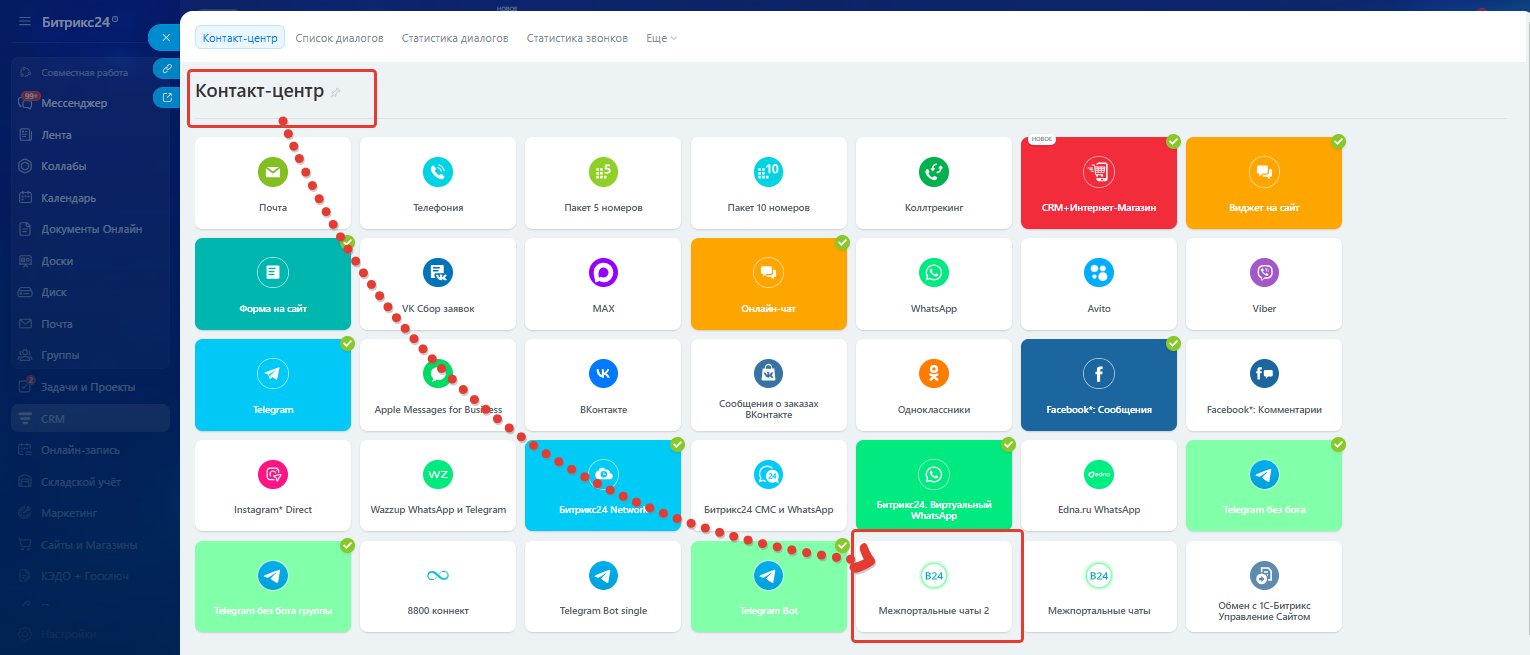Open Битрикс24. Виртуальный WhatsApp tile
The image size is (1530, 655).
934,485
